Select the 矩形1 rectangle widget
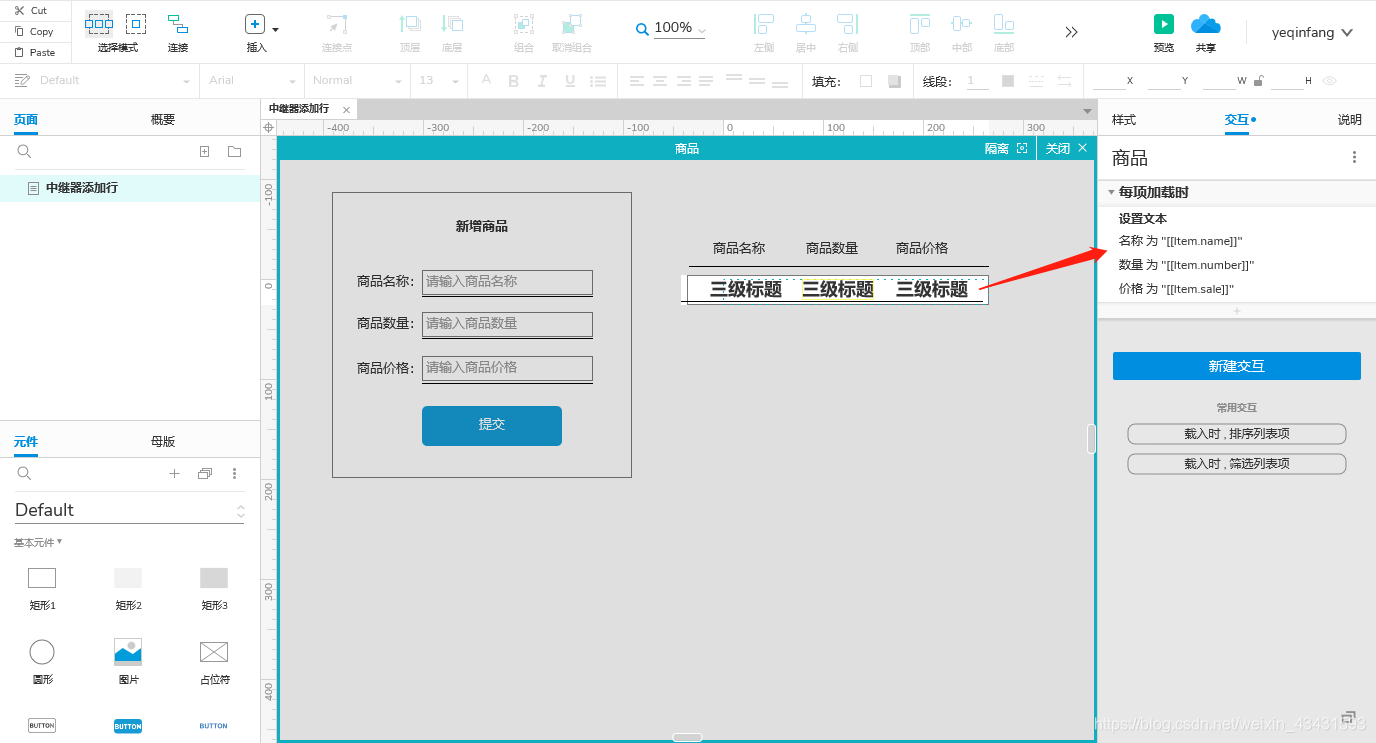Image resolution: width=1376 pixels, height=743 pixels. click(42, 587)
